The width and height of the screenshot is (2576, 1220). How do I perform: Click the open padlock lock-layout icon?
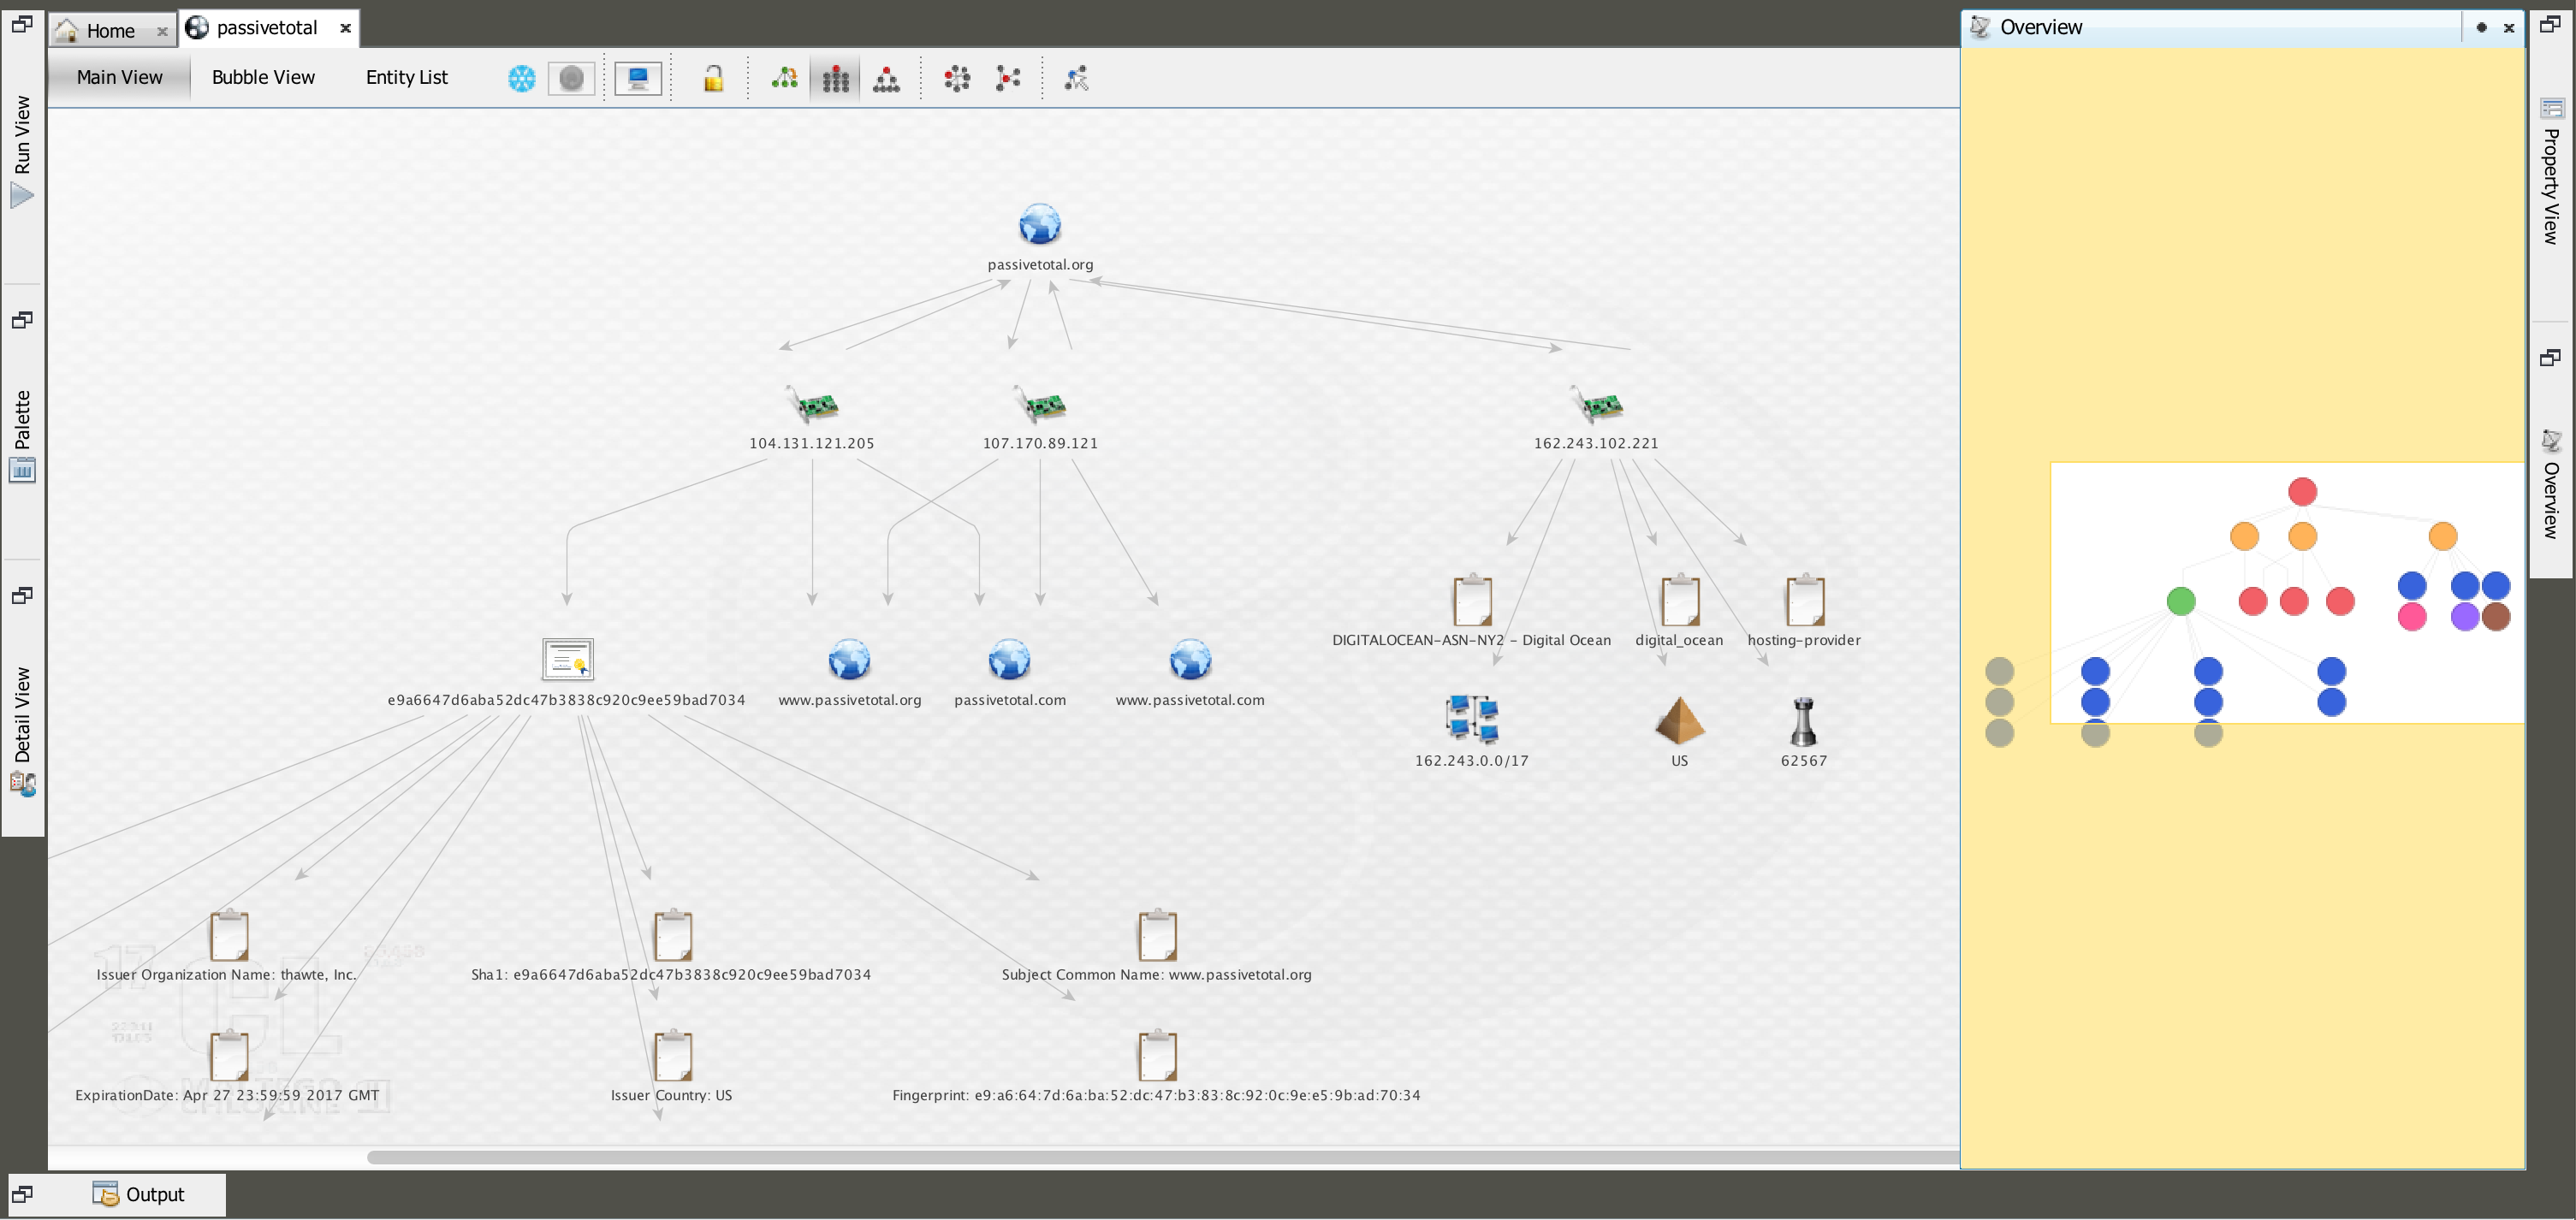click(x=713, y=78)
